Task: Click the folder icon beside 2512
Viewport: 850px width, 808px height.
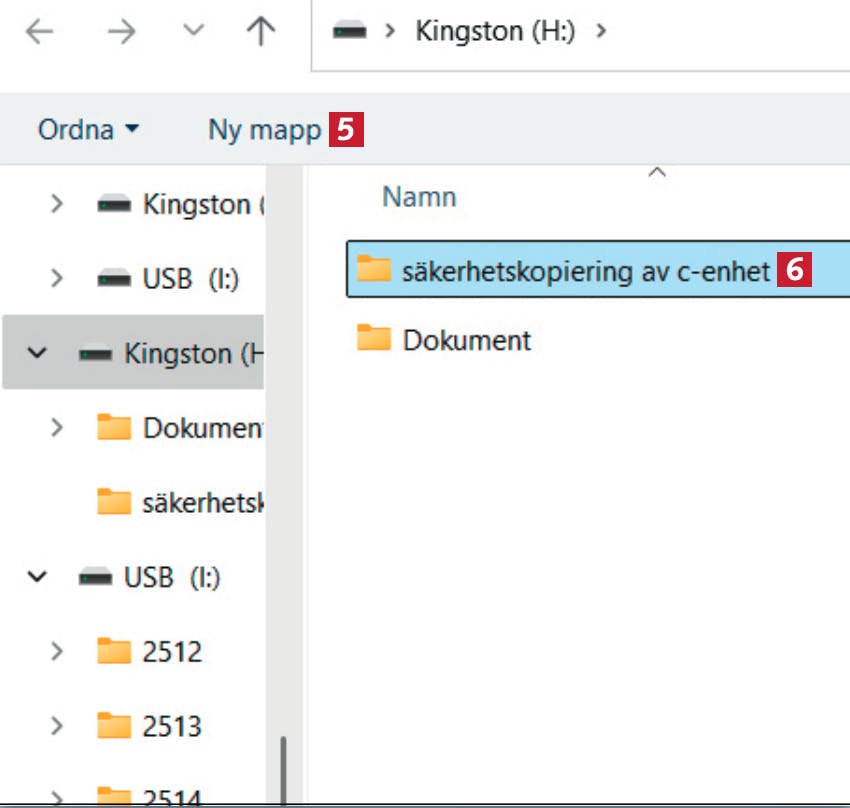Action: pyautogui.click(x=114, y=650)
